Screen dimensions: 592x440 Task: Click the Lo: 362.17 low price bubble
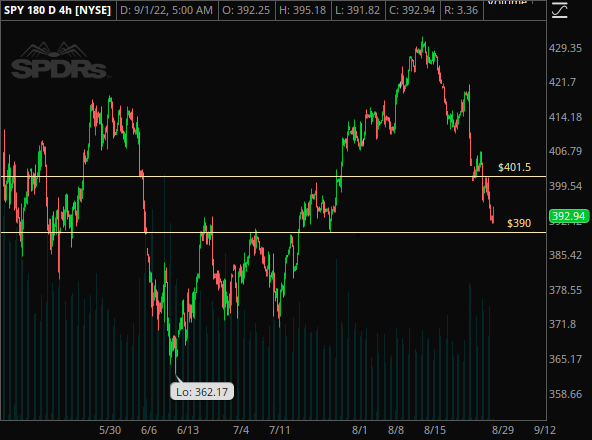tap(202, 392)
